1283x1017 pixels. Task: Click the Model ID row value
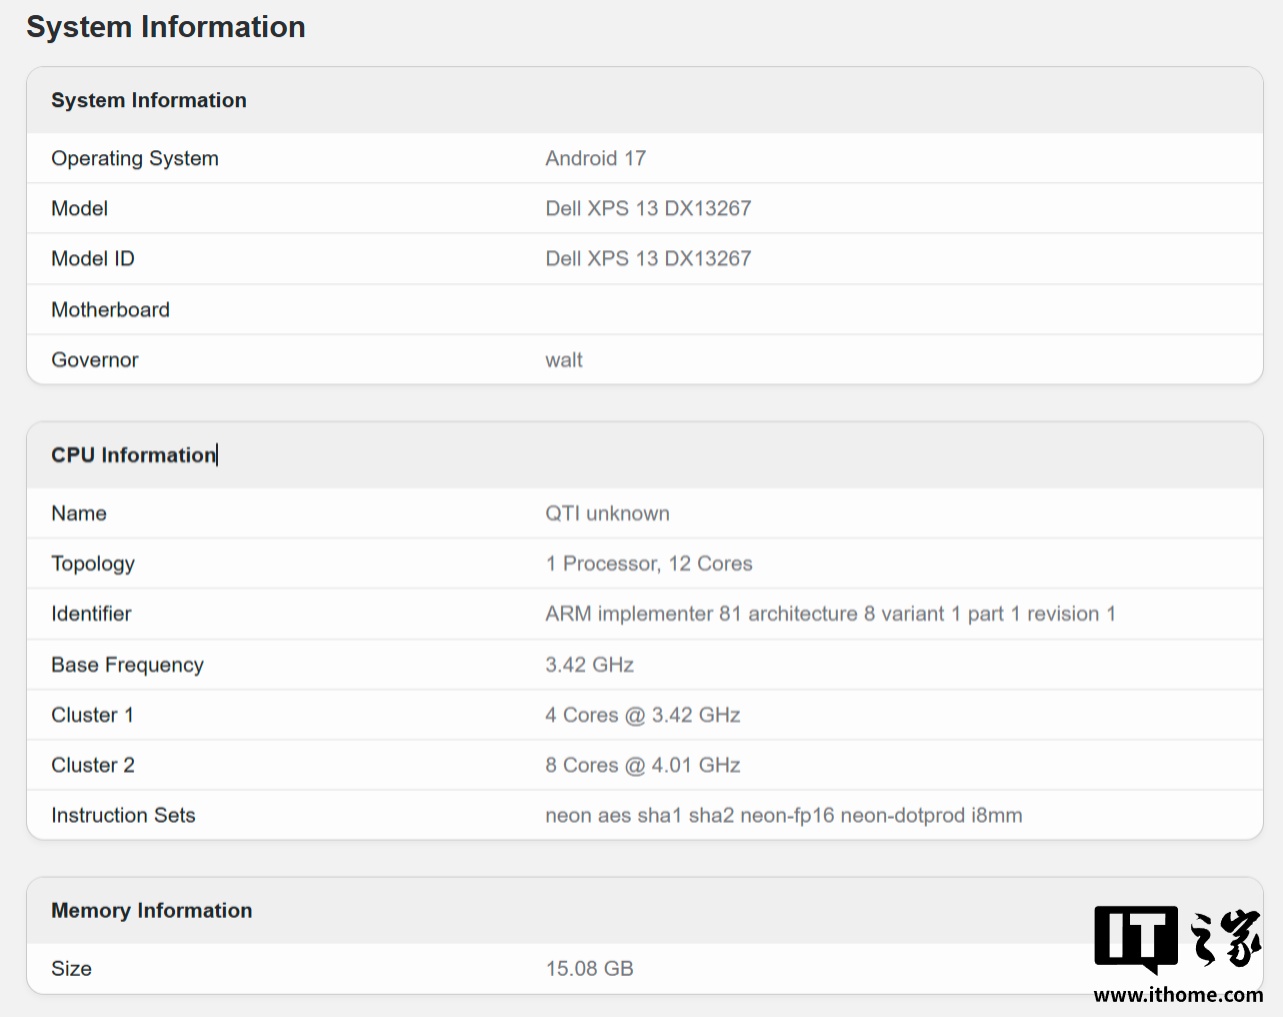point(648,258)
